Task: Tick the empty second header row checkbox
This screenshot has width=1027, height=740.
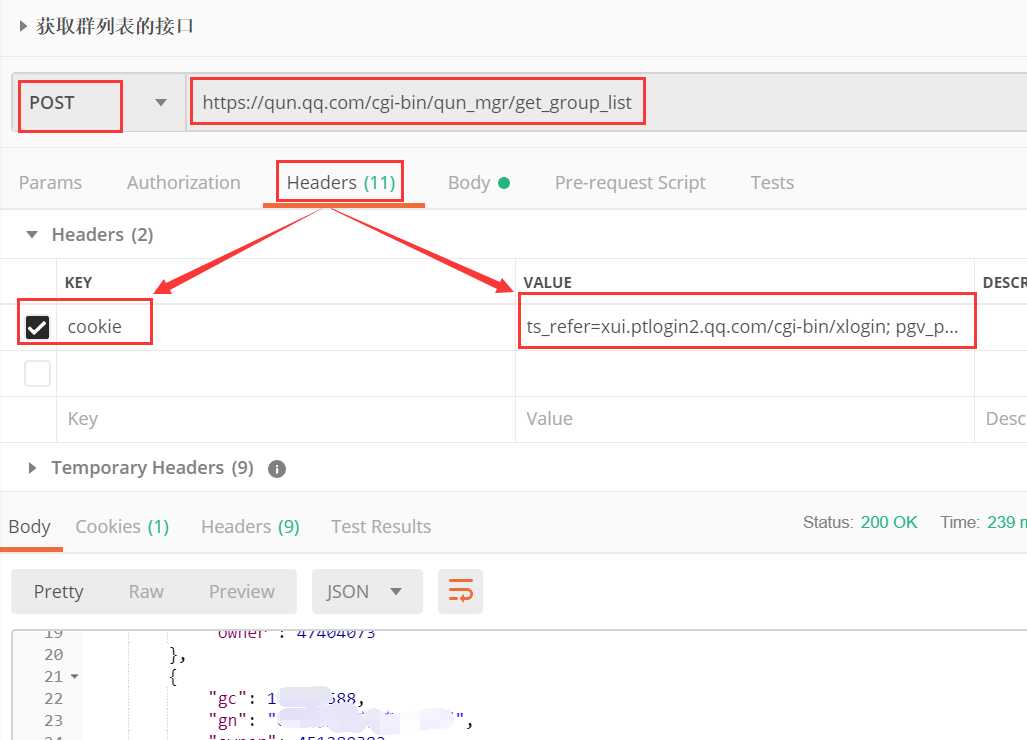Action: point(37,373)
